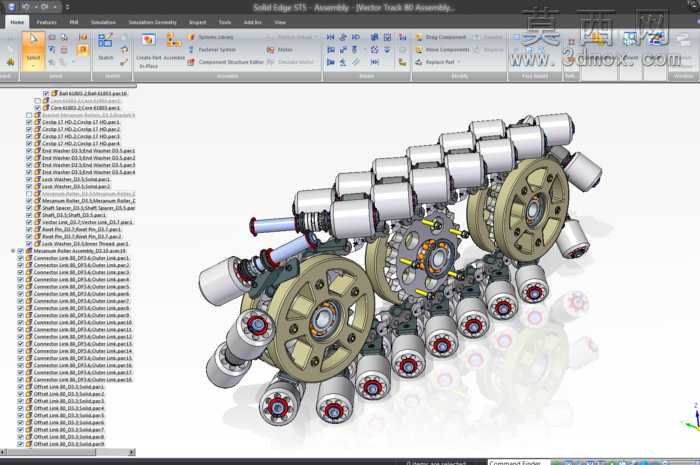Uncheck the Core 61803 par:1 checkbox
The width and height of the screenshot is (700, 465).
(38, 108)
